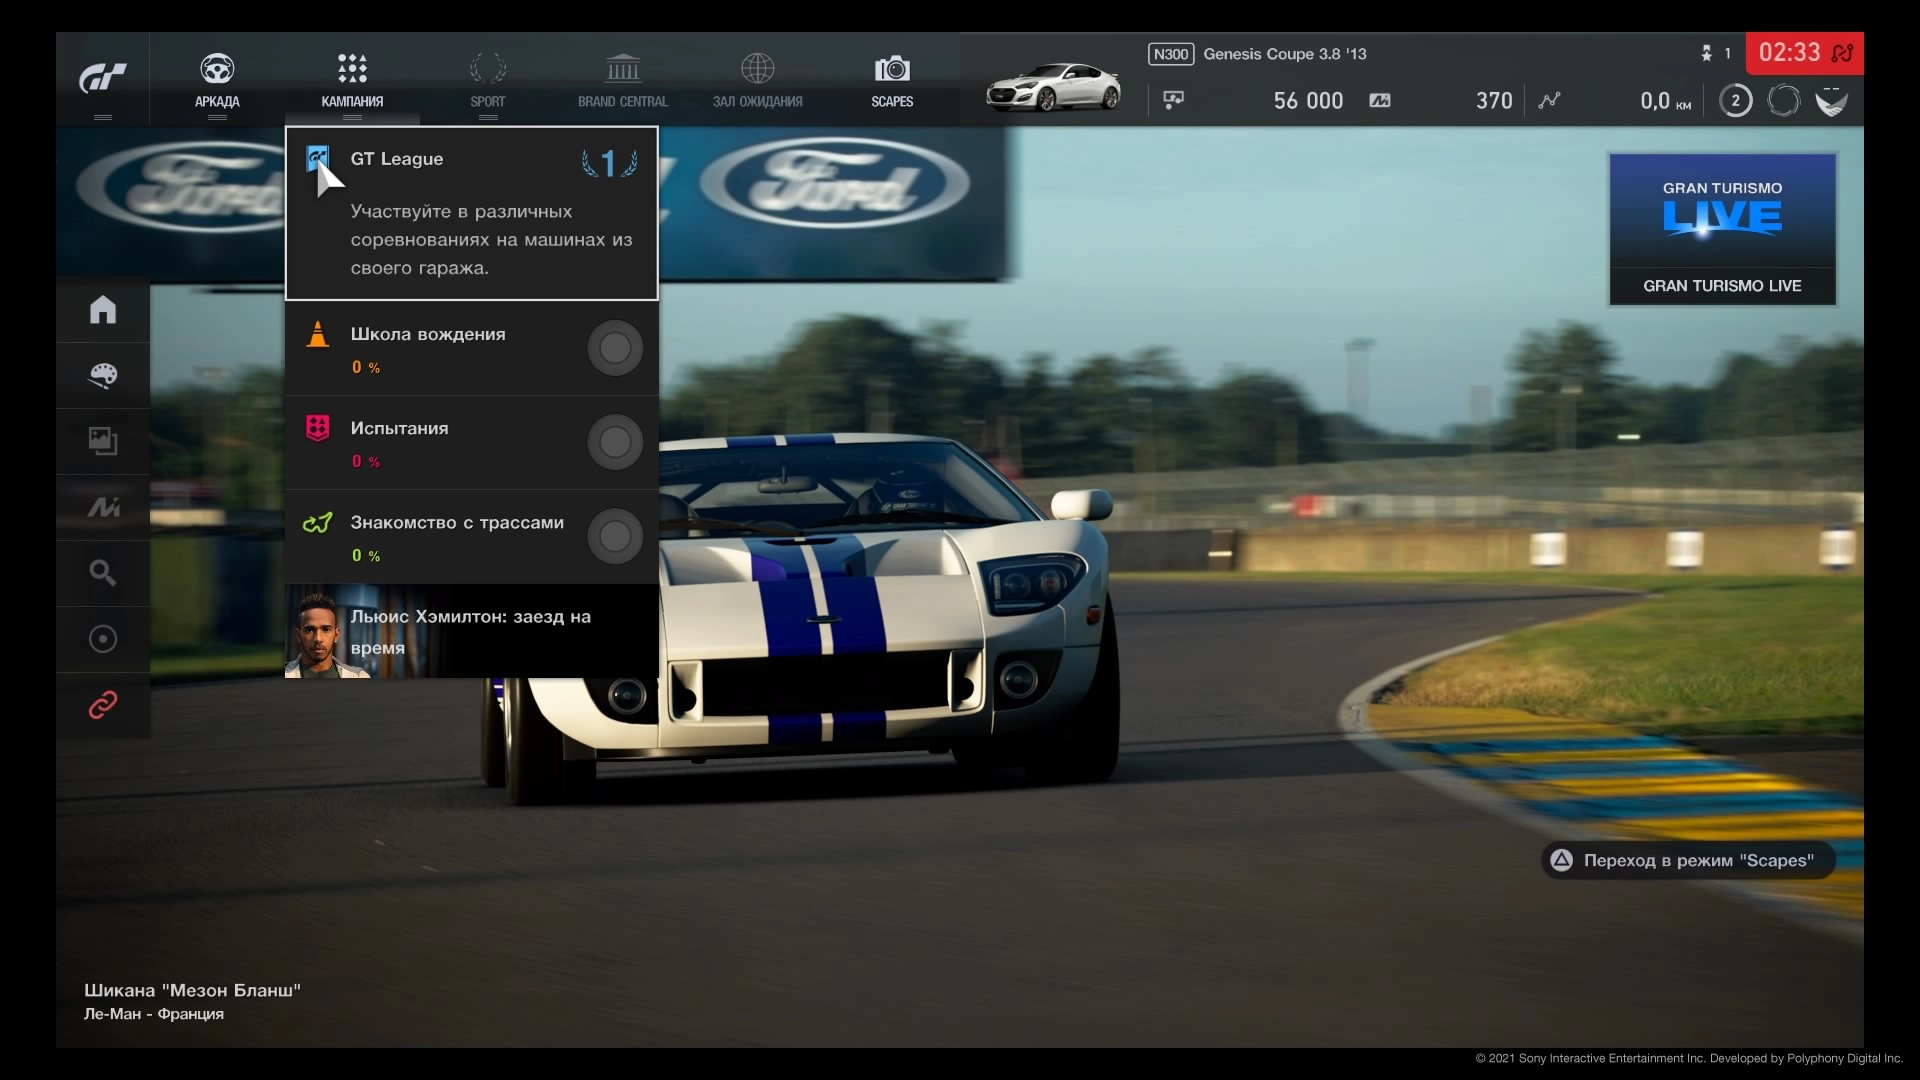Open the Brand Central tab
This screenshot has height=1080, width=1920.
[622, 80]
